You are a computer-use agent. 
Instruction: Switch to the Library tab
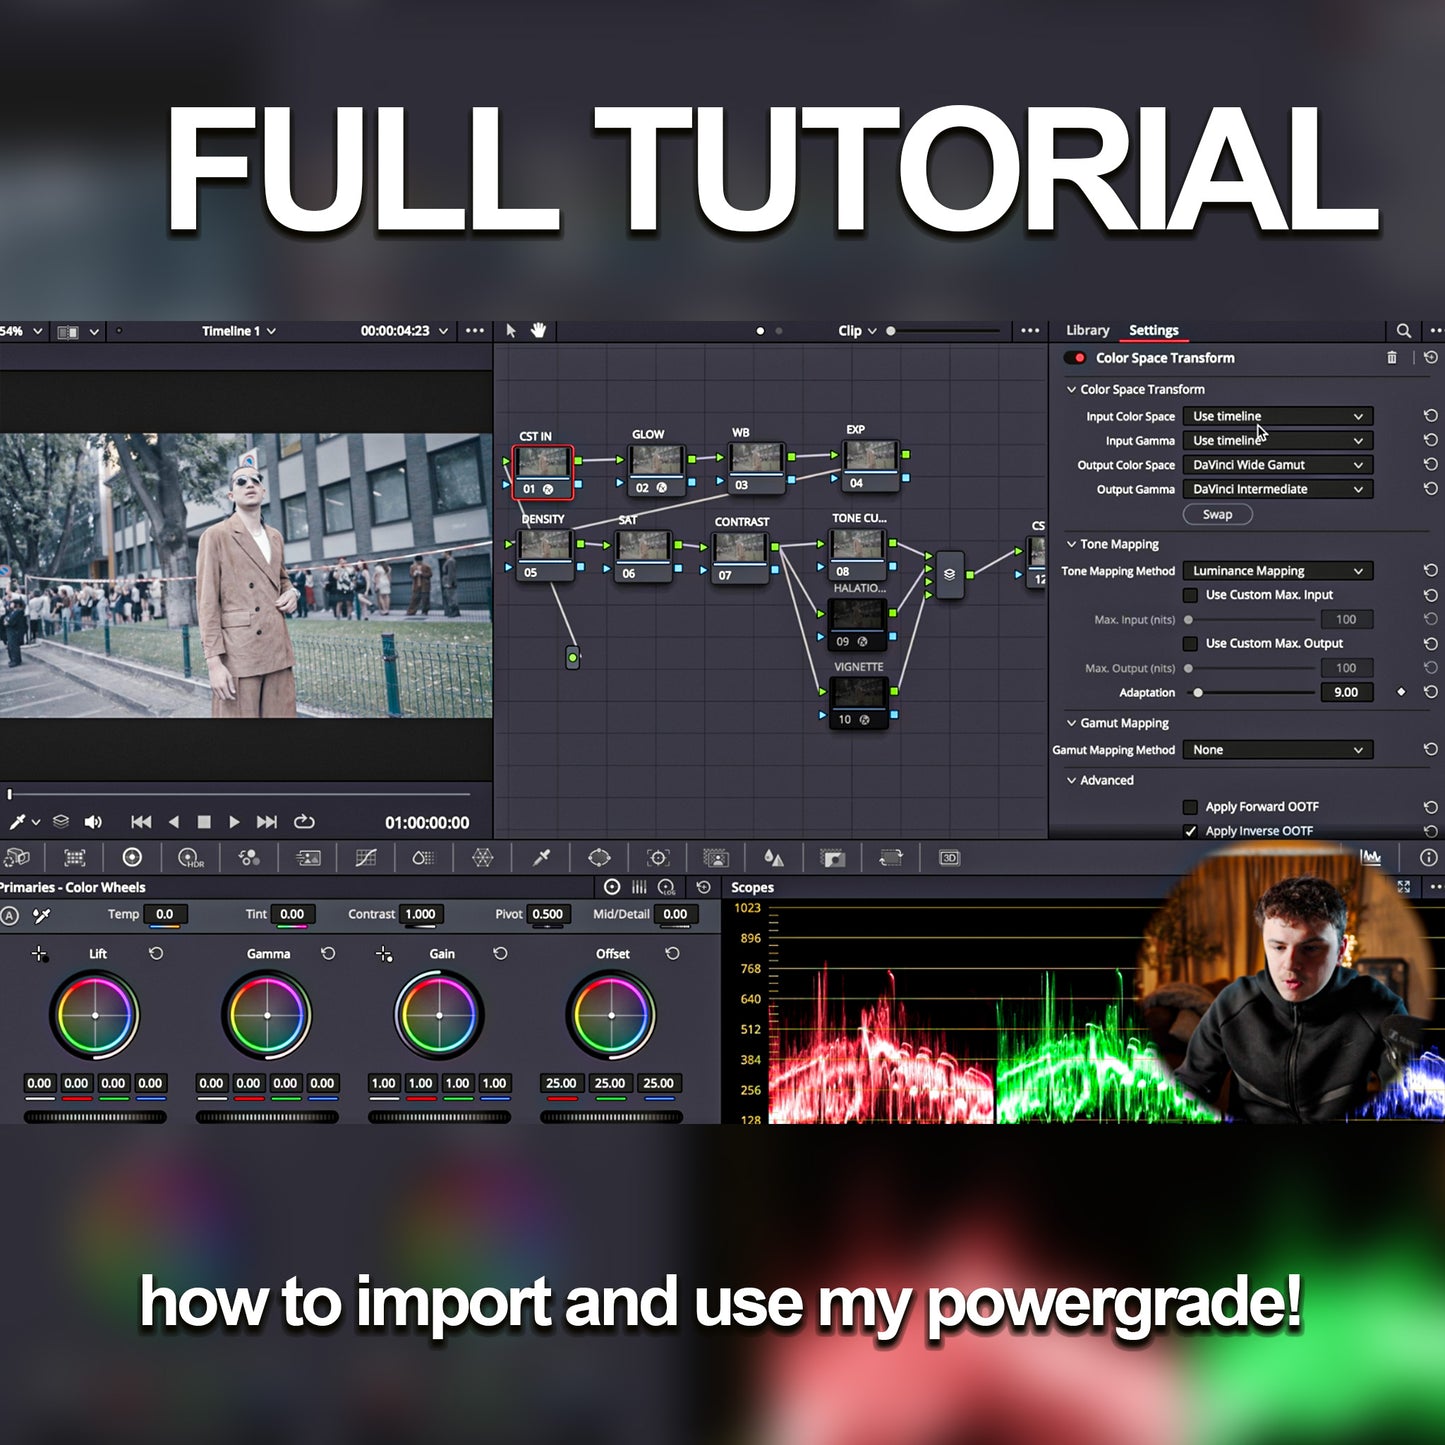pyautogui.click(x=1087, y=330)
